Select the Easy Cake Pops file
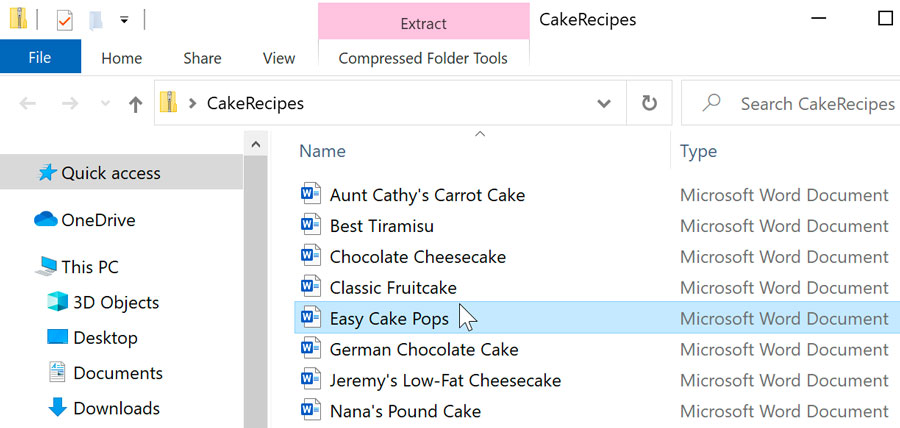This screenshot has width=900, height=428. click(389, 319)
